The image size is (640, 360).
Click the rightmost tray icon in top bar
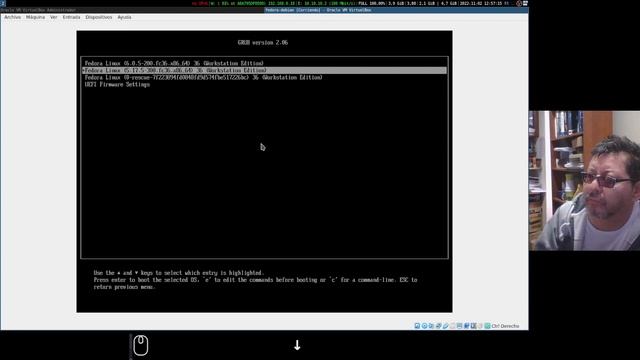click(525, 3)
